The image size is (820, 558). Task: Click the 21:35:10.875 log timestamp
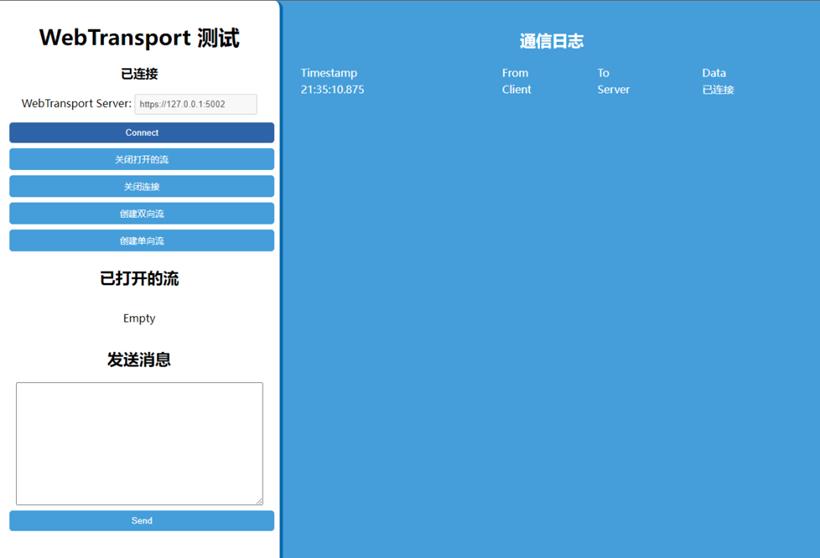(x=332, y=90)
